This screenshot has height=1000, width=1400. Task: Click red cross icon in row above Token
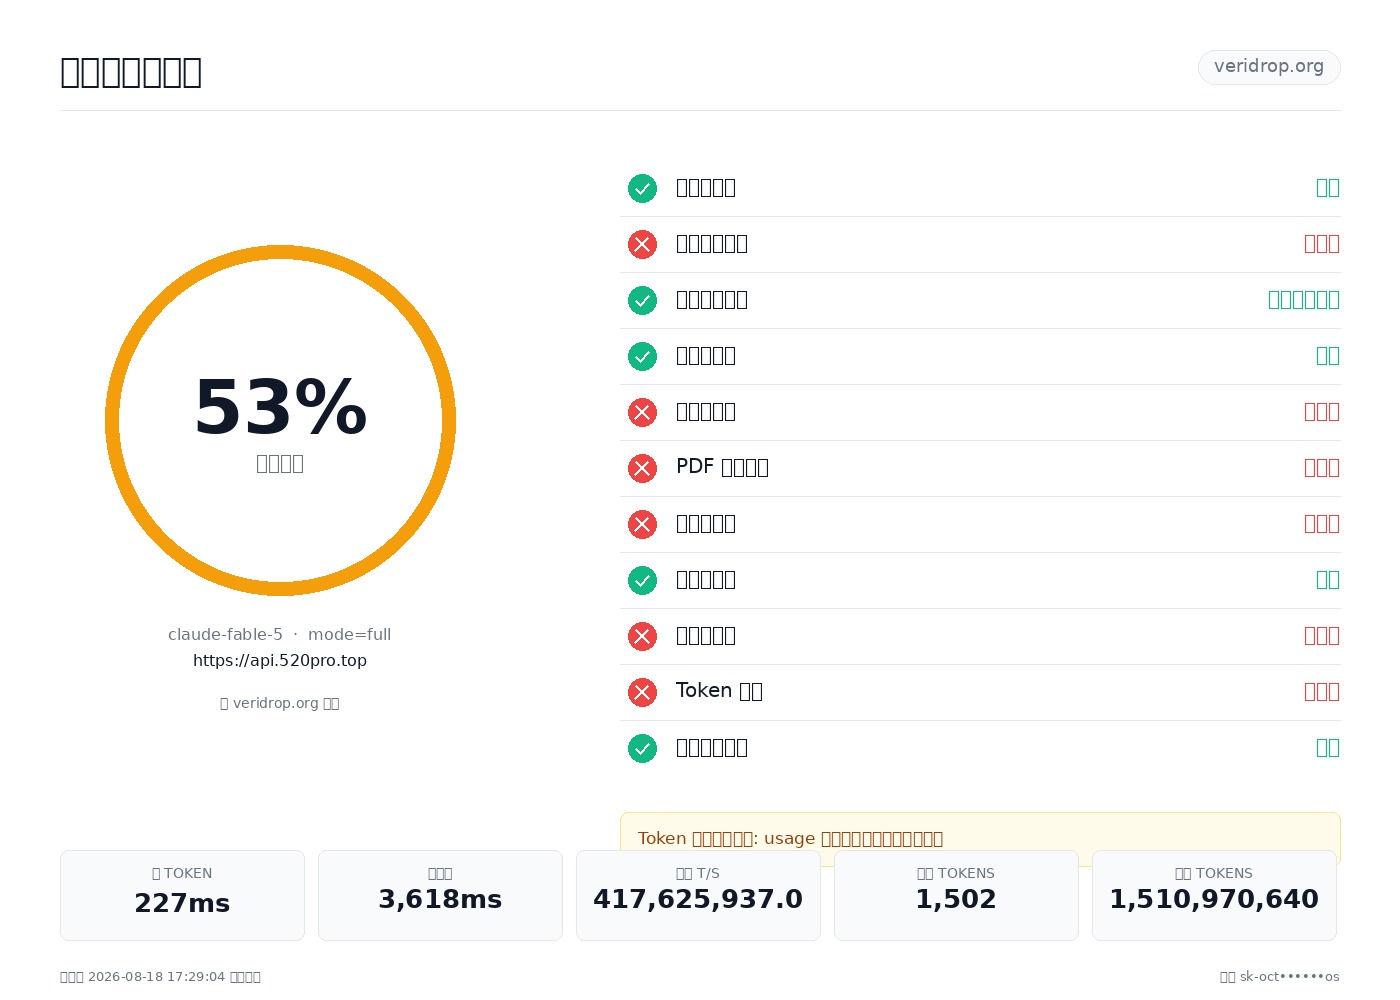tap(642, 636)
